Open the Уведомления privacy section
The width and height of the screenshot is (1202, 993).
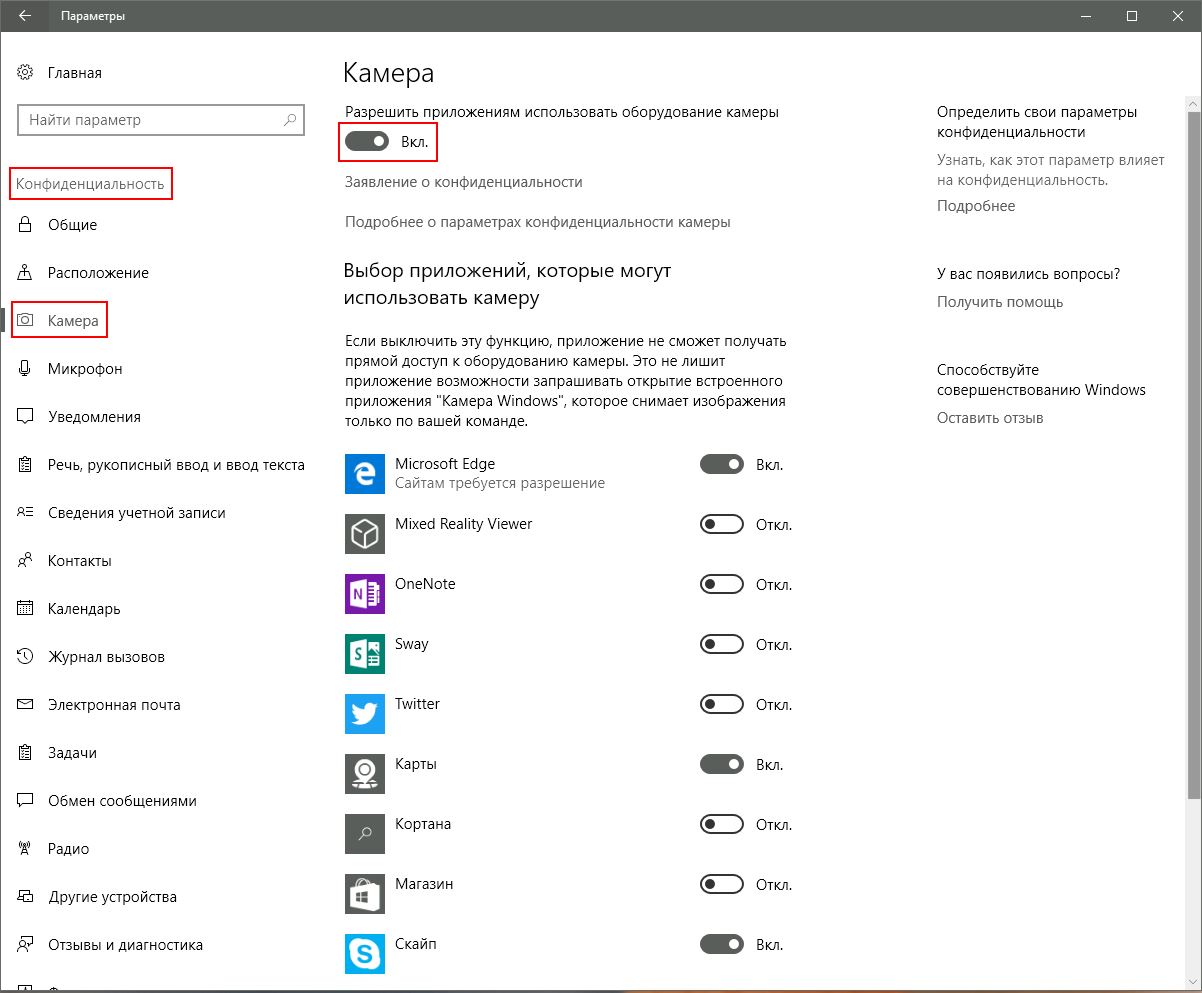coord(94,417)
